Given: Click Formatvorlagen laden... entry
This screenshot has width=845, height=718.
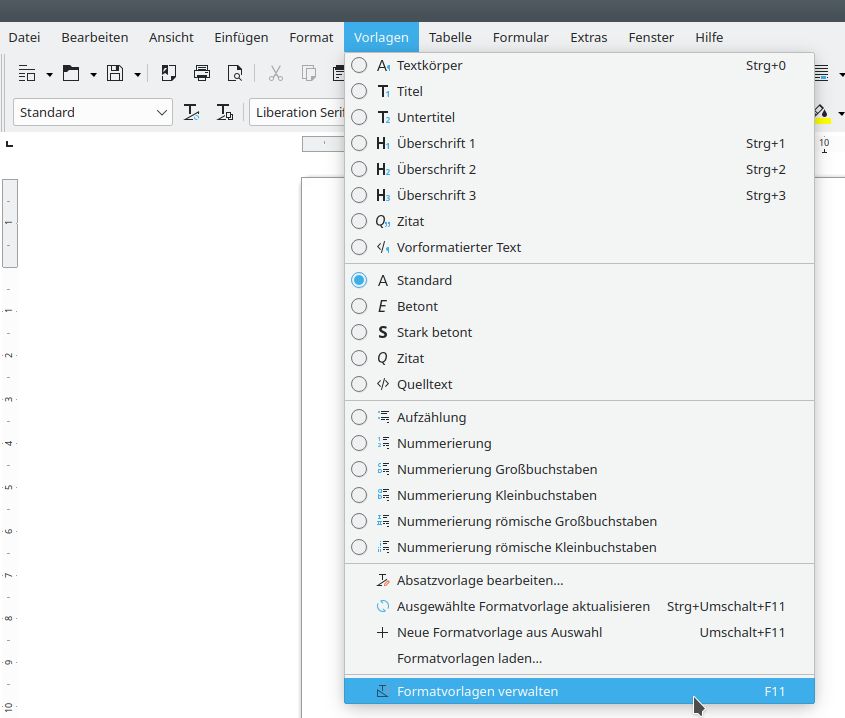Looking at the screenshot, I should tap(469, 658).
